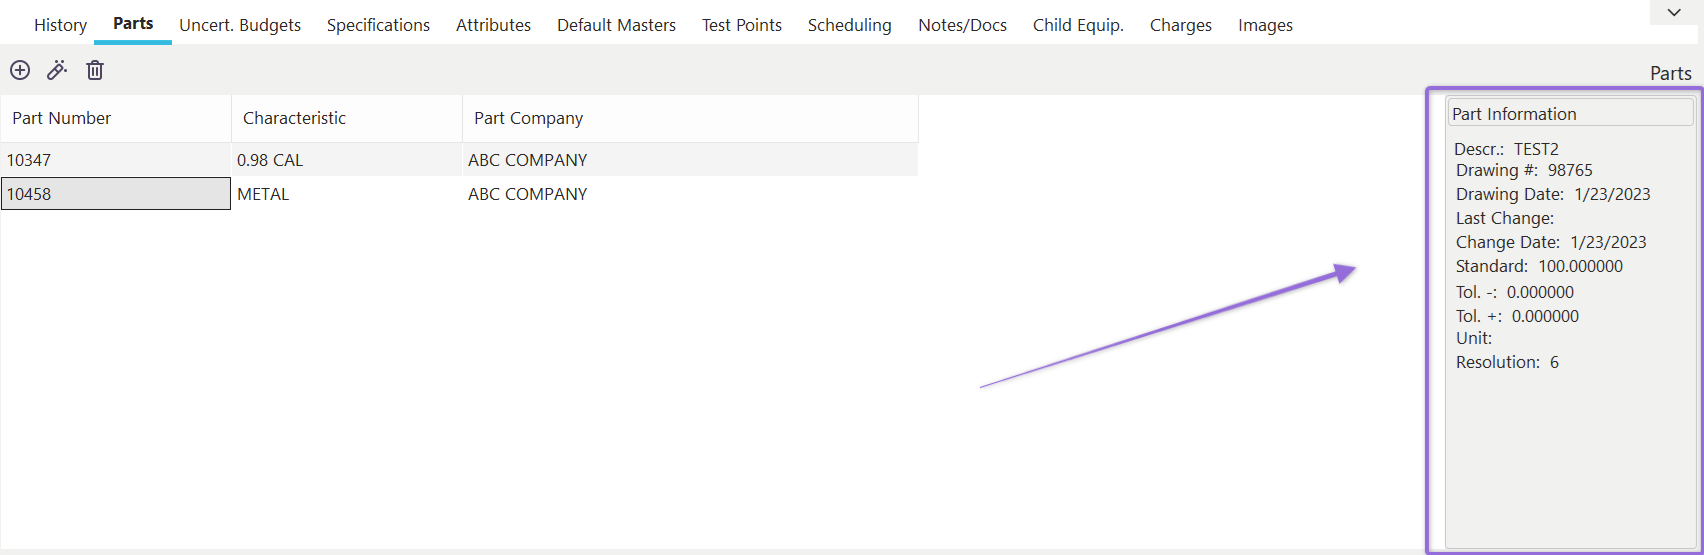
Task: Open the History tab
Action: click(x=60, y=25)
